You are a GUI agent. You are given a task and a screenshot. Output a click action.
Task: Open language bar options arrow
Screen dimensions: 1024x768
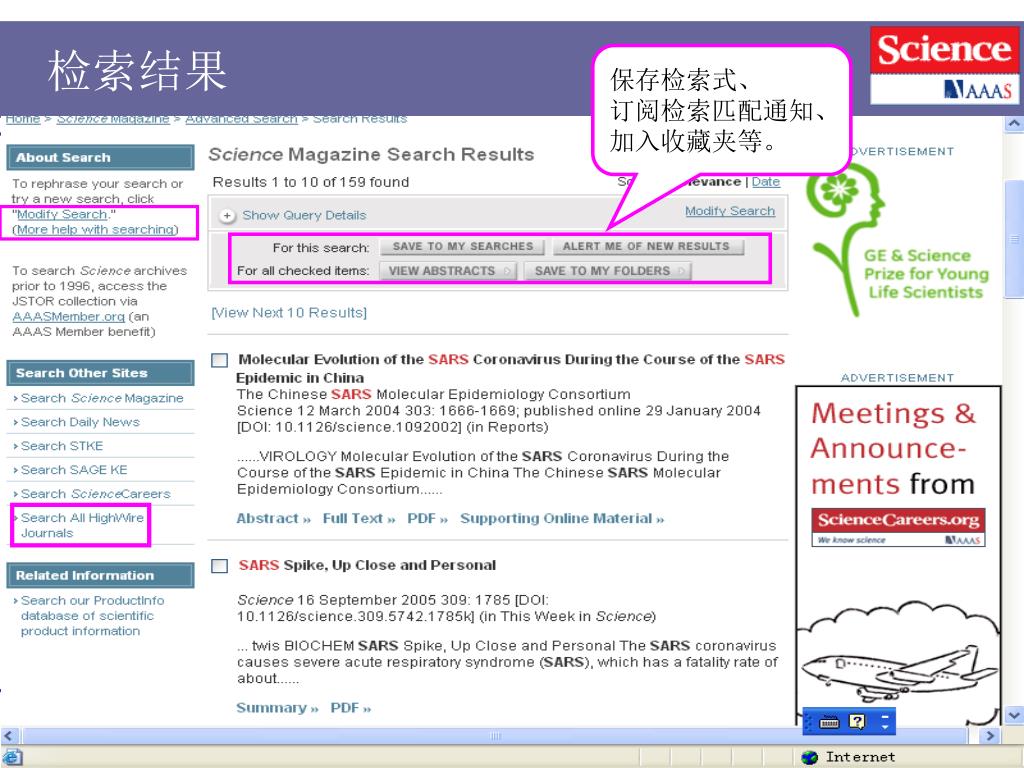(x=886, y=722)
